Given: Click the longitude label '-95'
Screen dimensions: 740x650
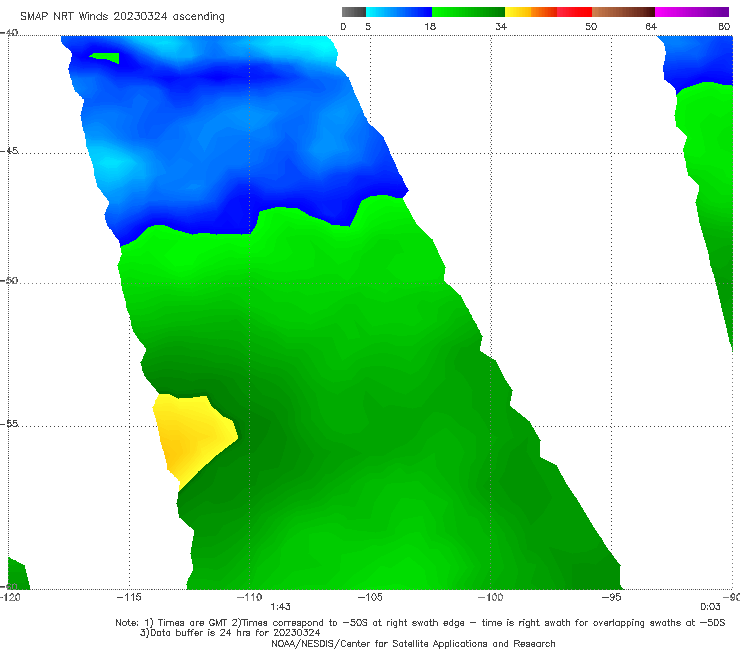Looking at the screenshot, I should 612,597.
